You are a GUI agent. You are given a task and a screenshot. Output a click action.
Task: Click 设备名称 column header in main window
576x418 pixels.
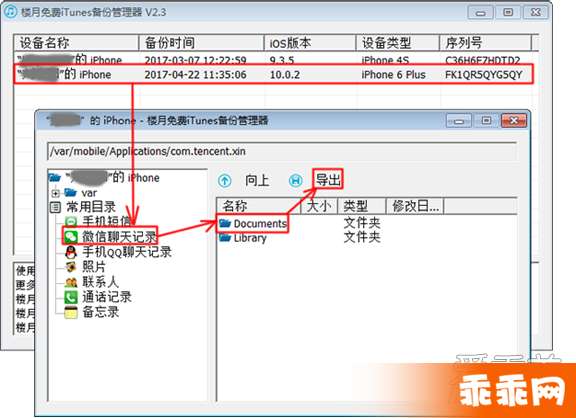pos(76,43)
